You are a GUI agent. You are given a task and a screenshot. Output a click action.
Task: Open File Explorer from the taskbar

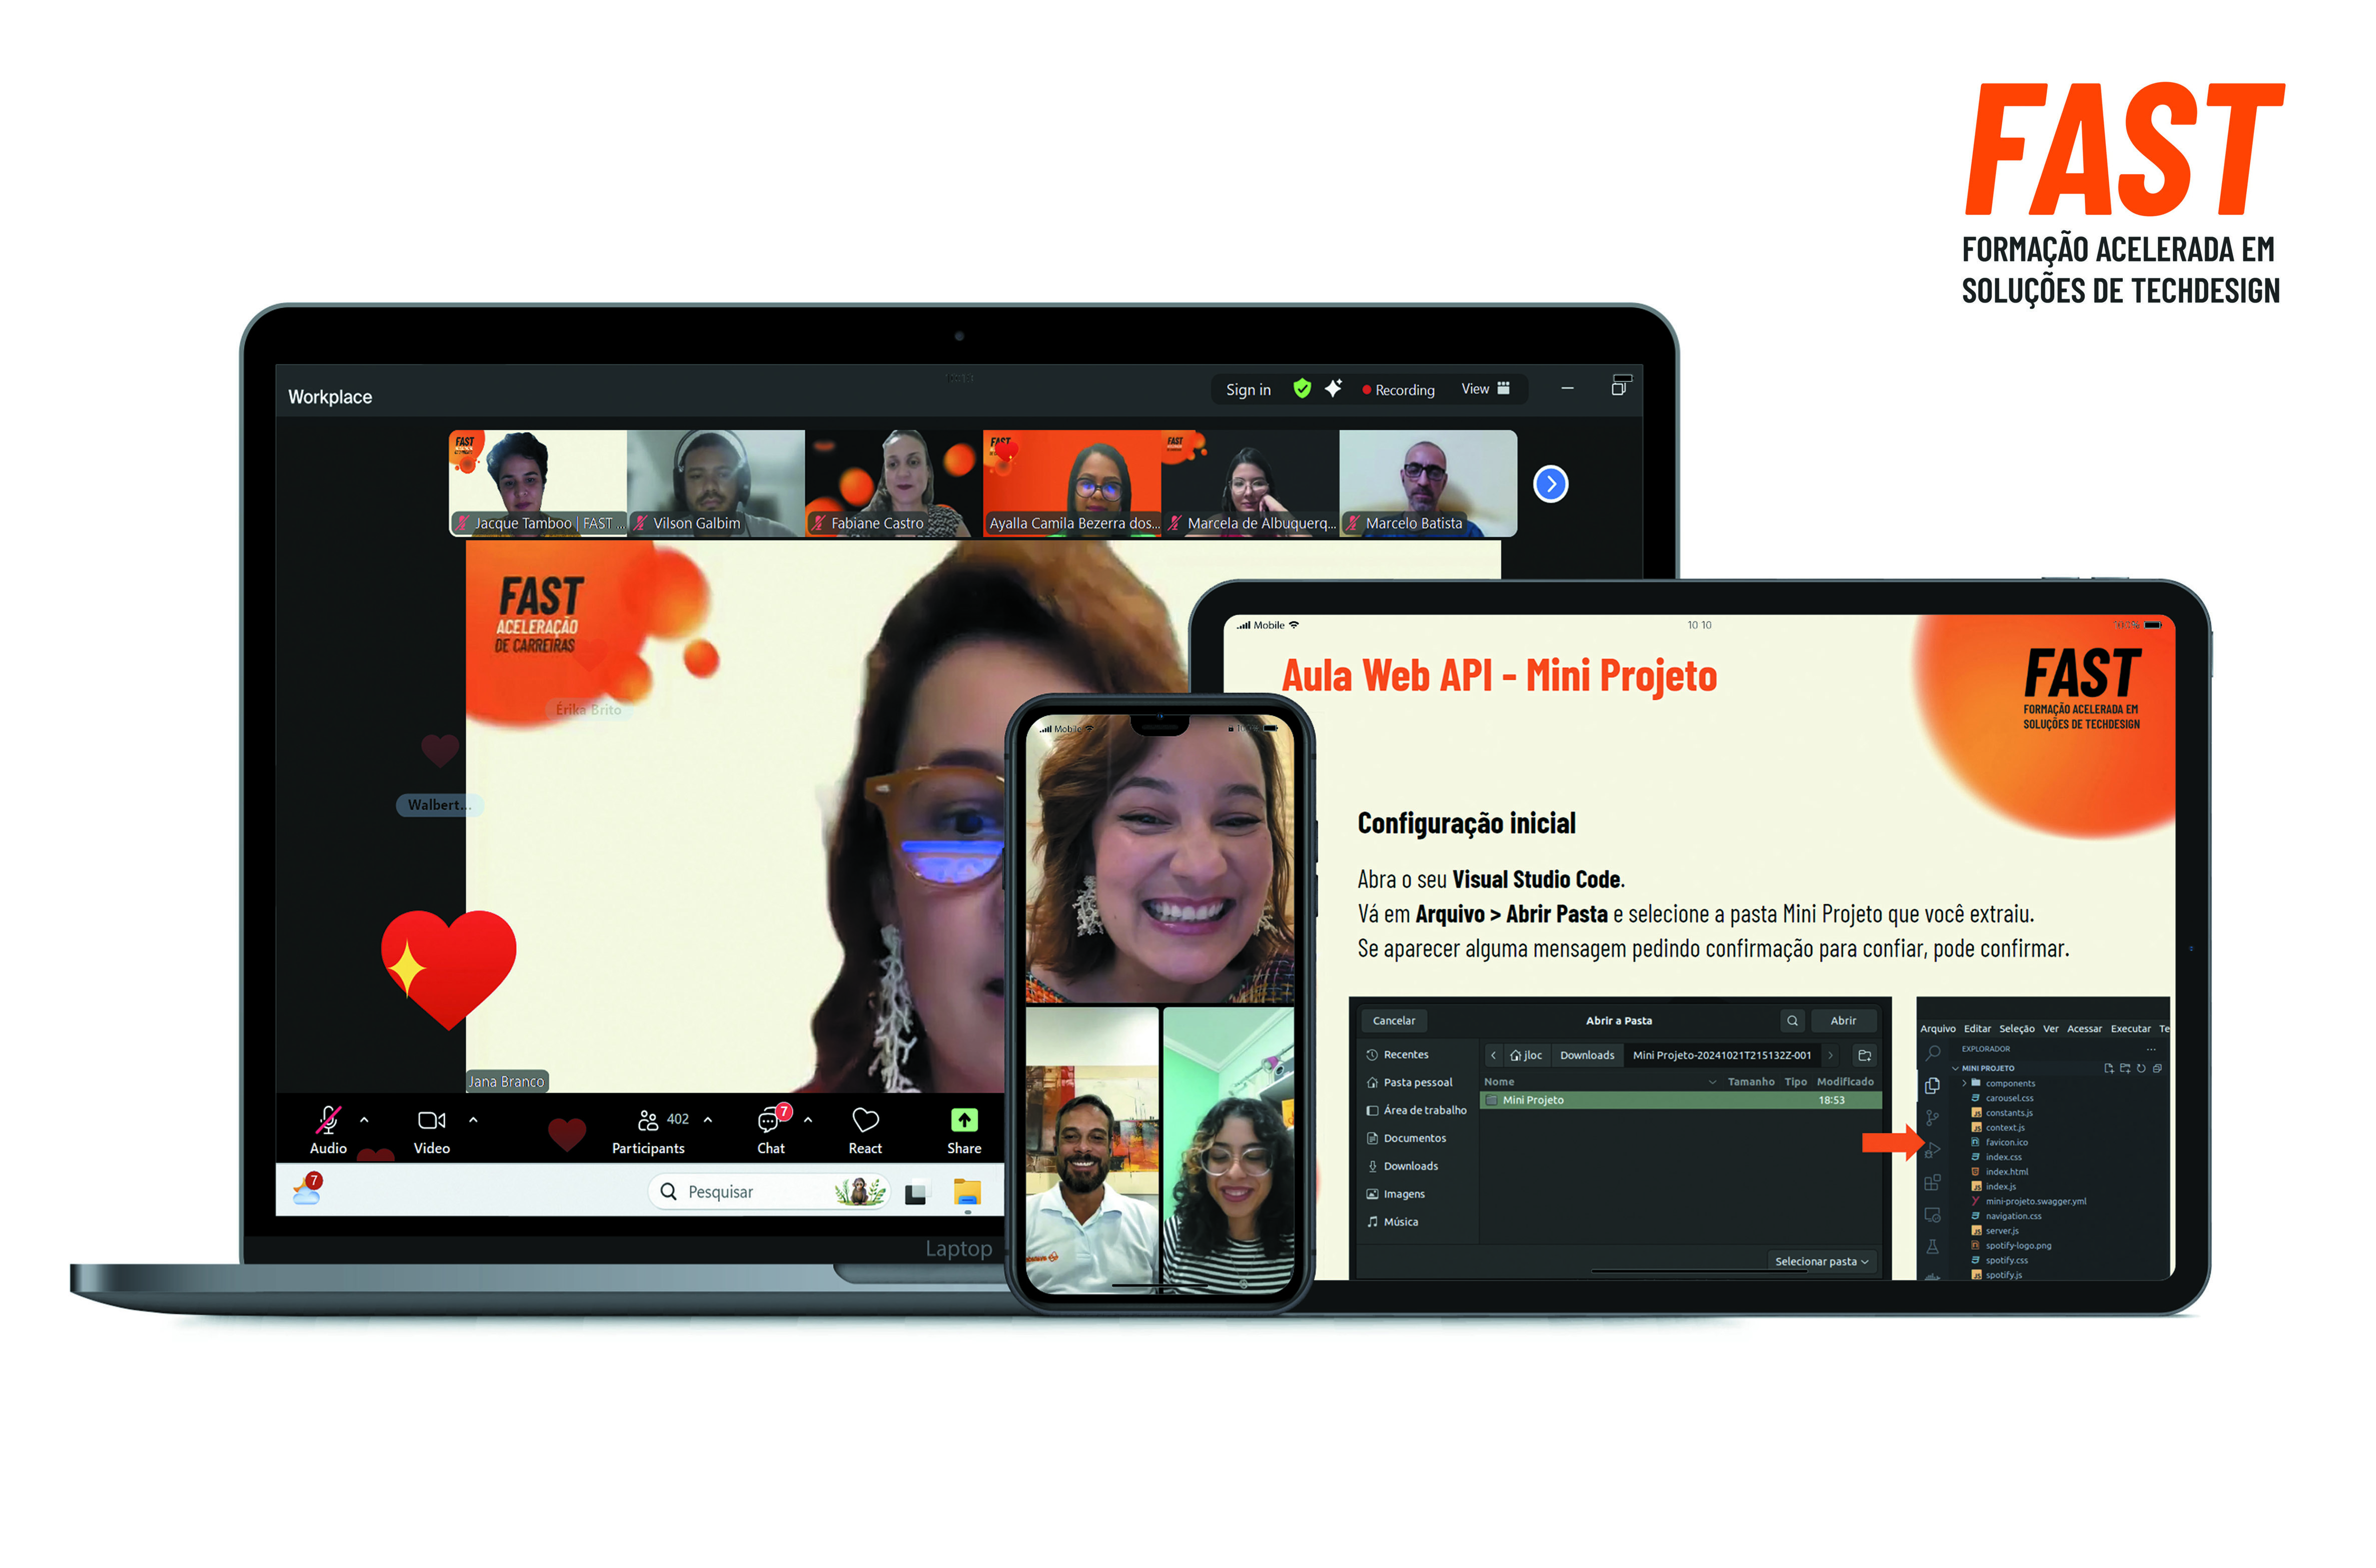tap(967, 1192)
